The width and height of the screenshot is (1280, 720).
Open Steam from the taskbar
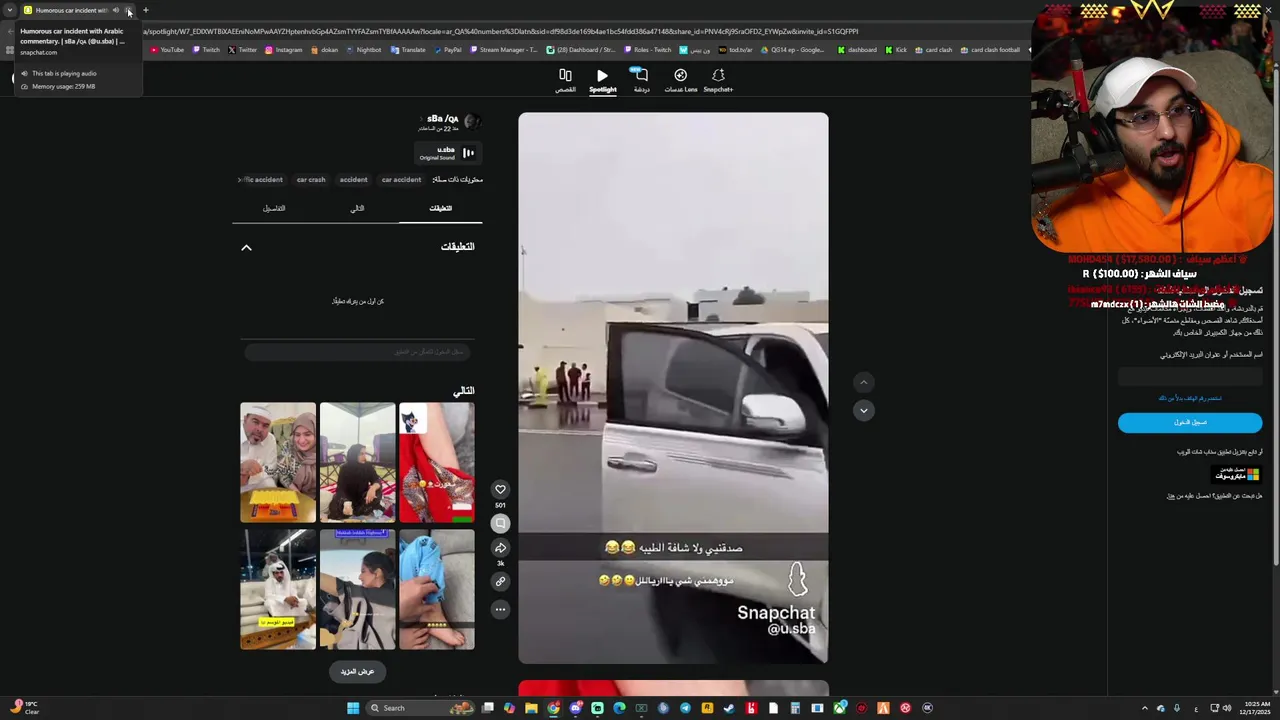click(x=729, y=708)
